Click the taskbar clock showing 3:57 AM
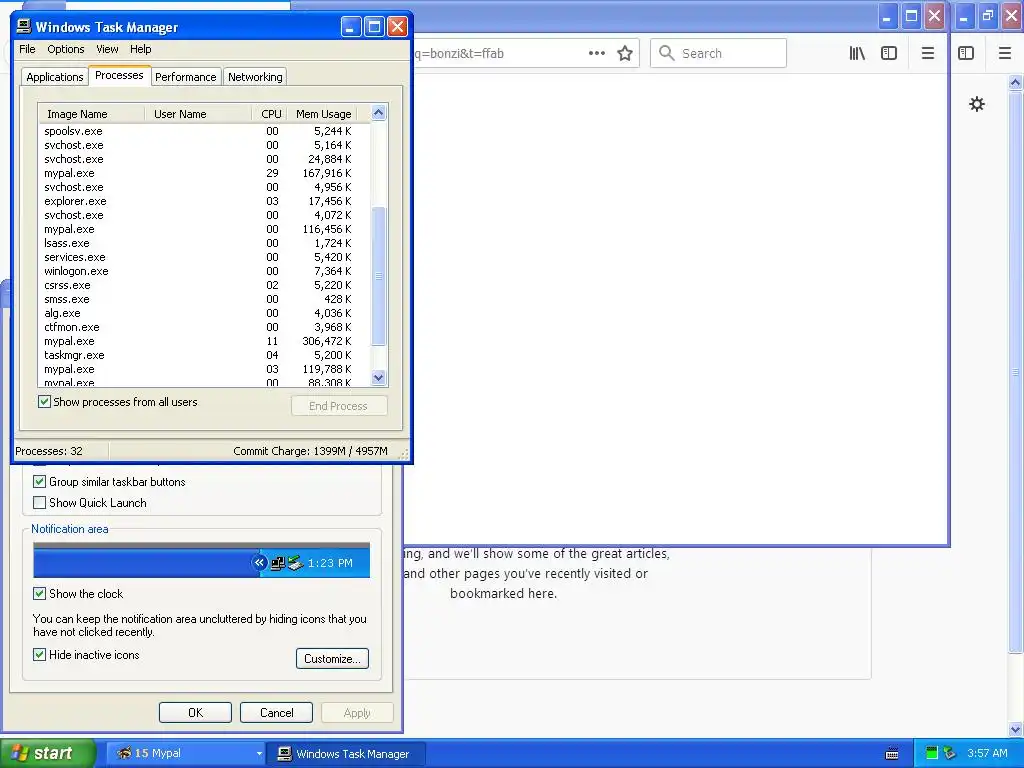This screenshot has height=768, width=1024. coord(987,754)
